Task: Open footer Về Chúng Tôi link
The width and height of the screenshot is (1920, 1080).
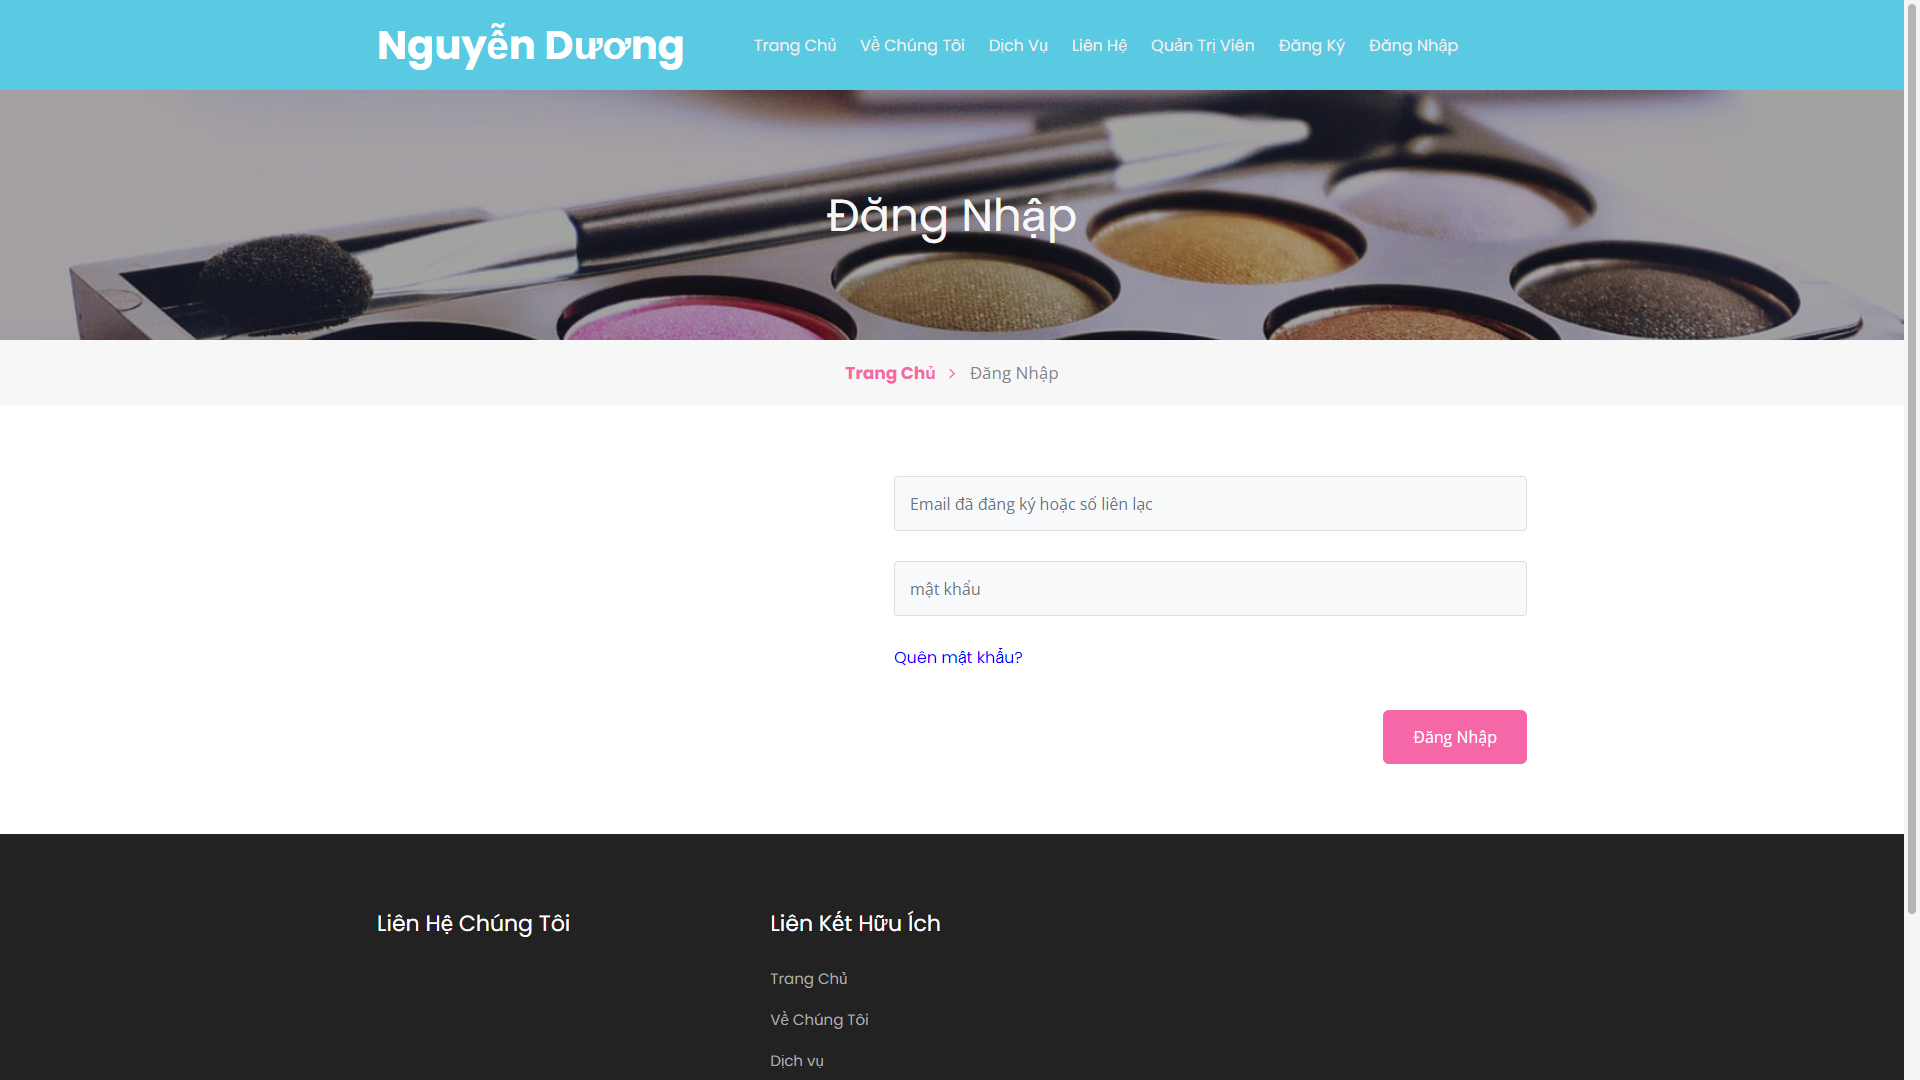Action: click(x=818, y=1020)
